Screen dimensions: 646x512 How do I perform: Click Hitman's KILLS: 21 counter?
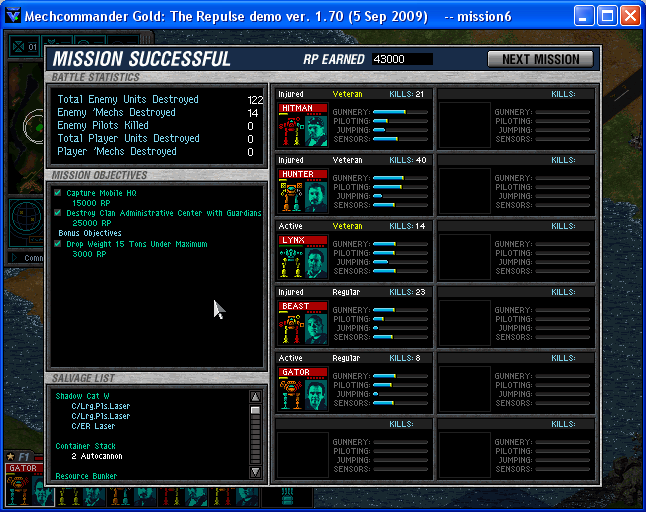coord(407,94)
